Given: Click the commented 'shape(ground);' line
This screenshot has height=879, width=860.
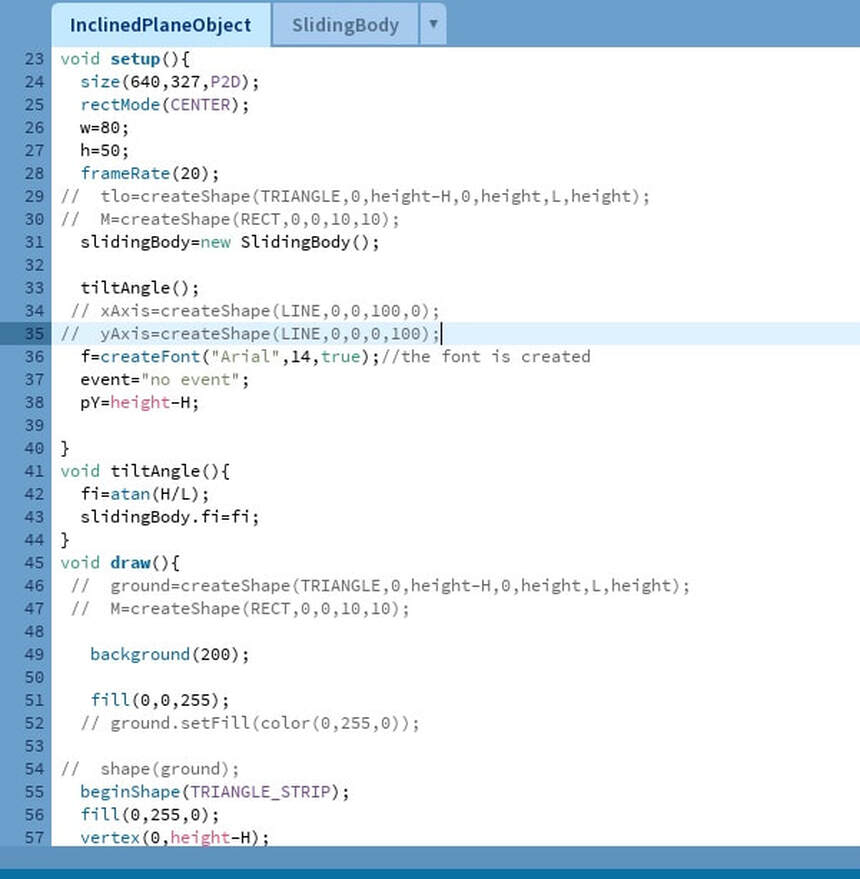Looking at the screenshot, I should pyautogui.click(x=150, y=769).
